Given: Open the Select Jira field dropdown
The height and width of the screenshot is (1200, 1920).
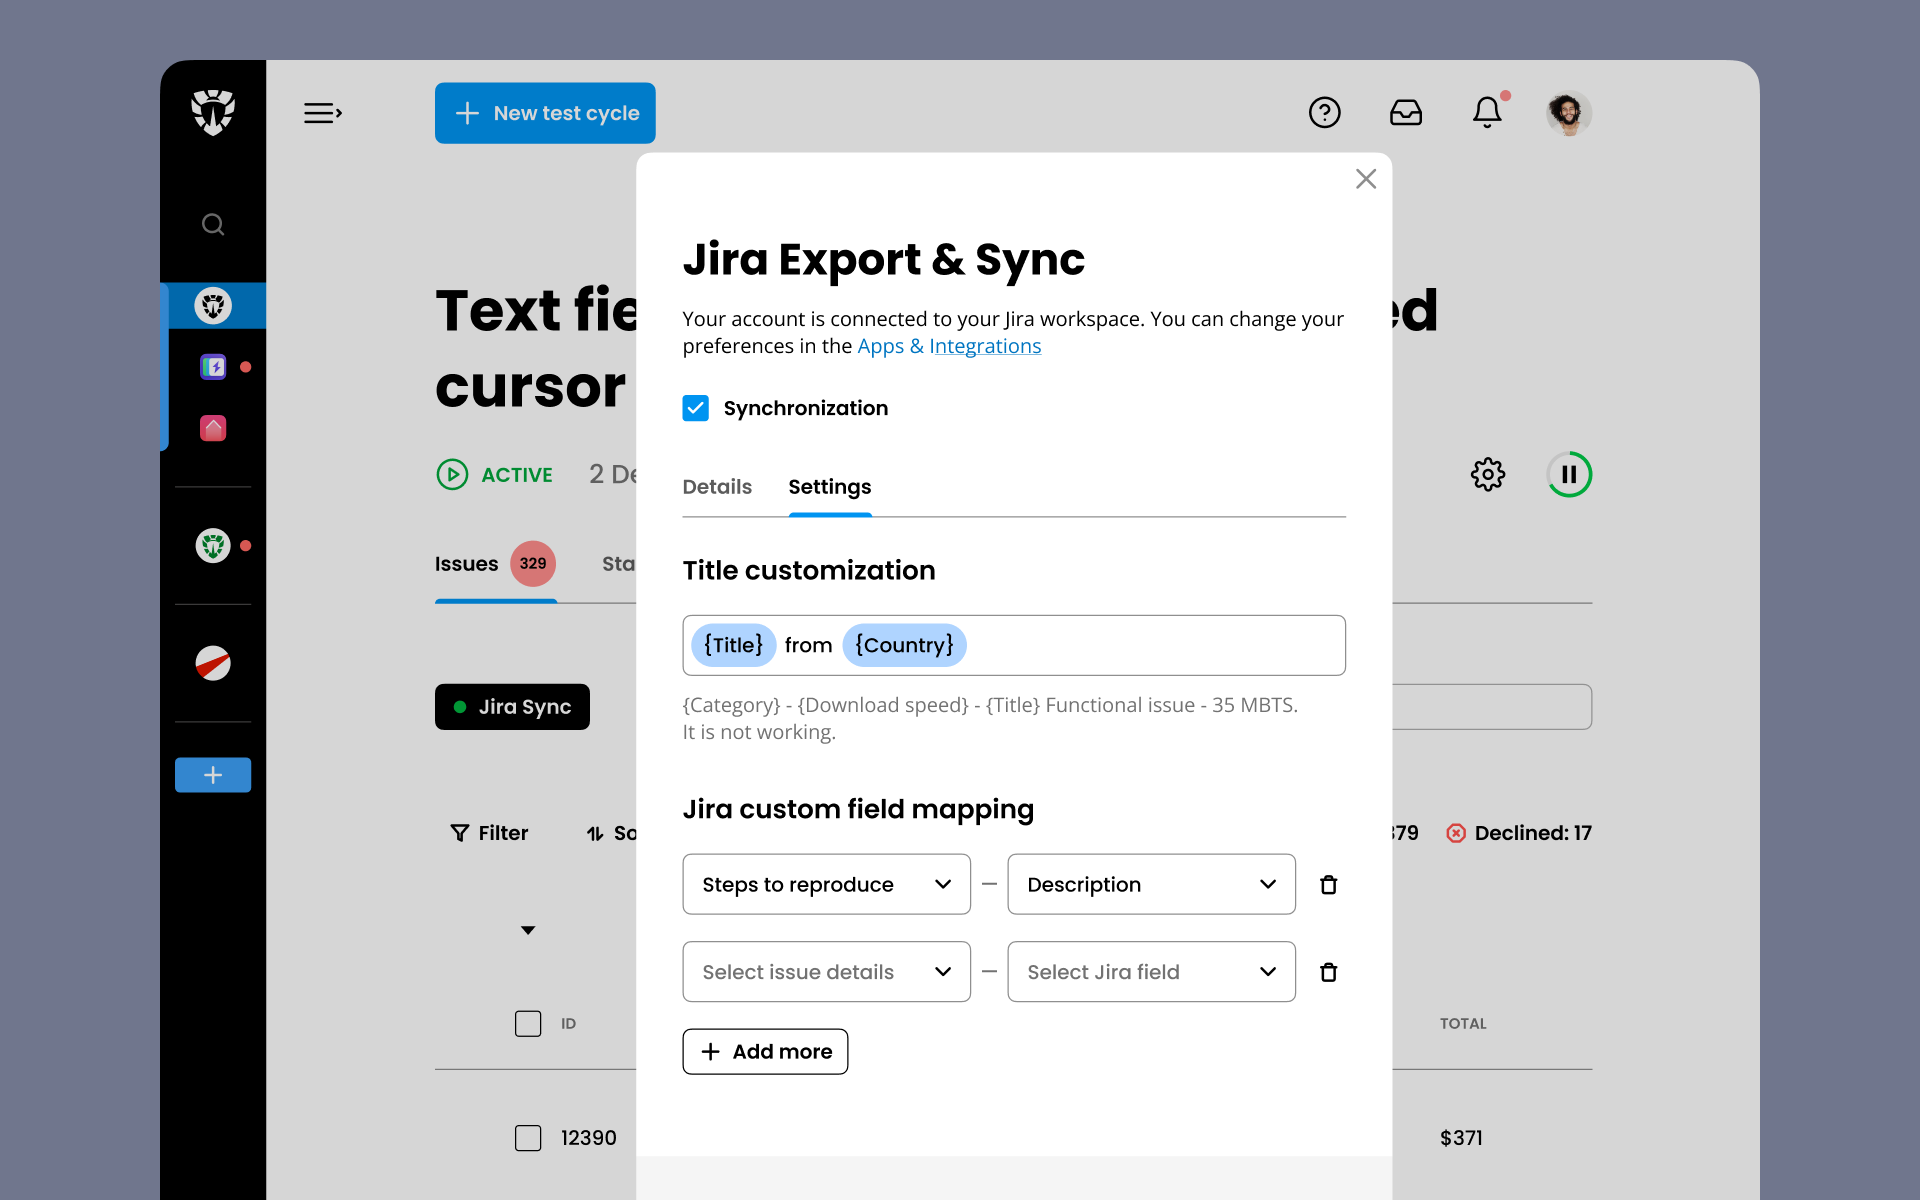Looking at the screenshot, I should click(x=1152, y=971).
